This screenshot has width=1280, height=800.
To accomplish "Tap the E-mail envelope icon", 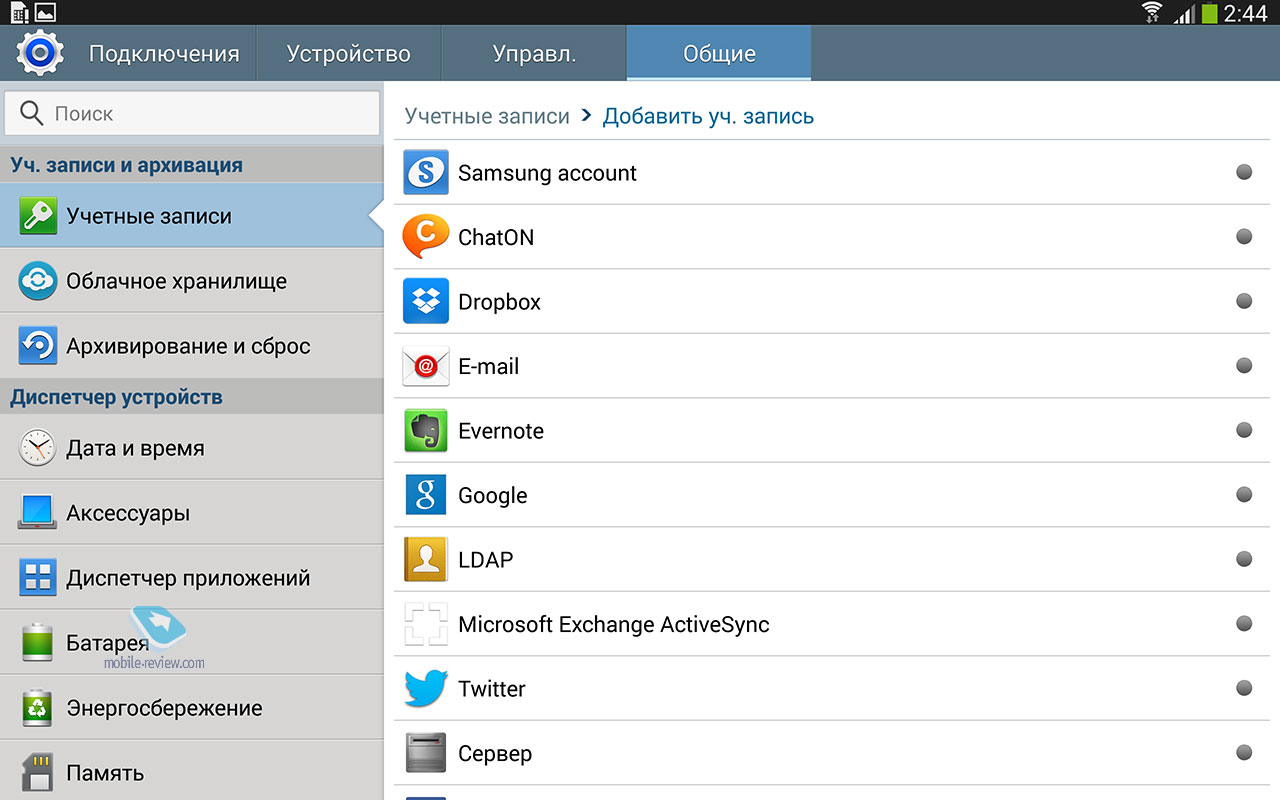I will pos(426,366).
